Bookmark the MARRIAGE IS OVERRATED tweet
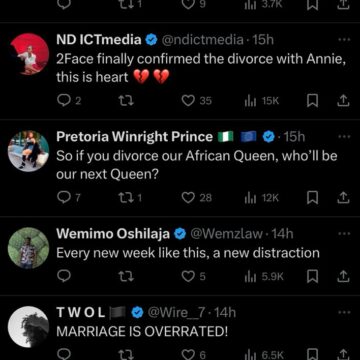This screenshot has height=360, width=360. coord(312,354)
